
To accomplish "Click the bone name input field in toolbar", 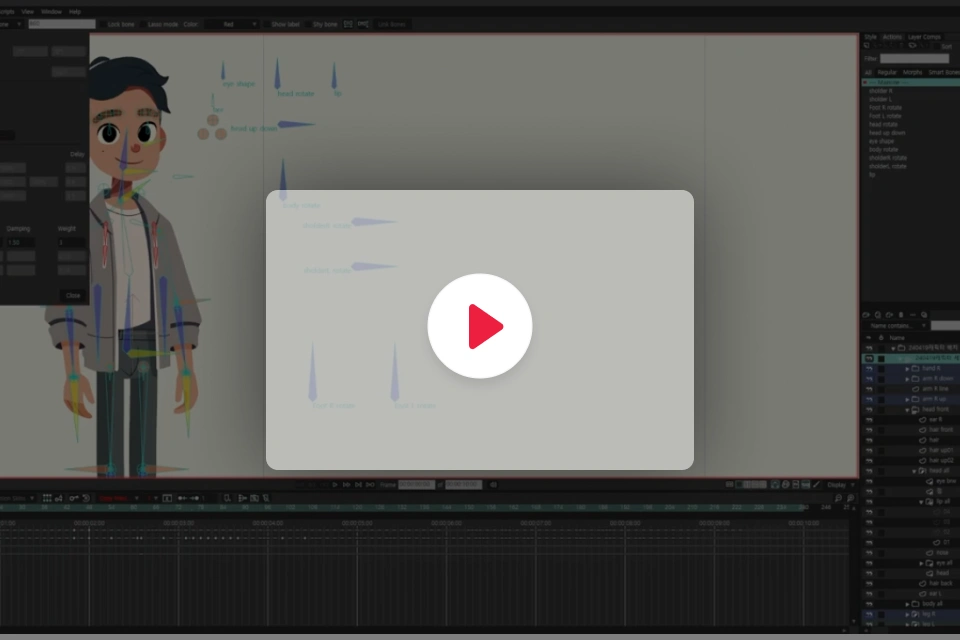I will coord(62,24).
